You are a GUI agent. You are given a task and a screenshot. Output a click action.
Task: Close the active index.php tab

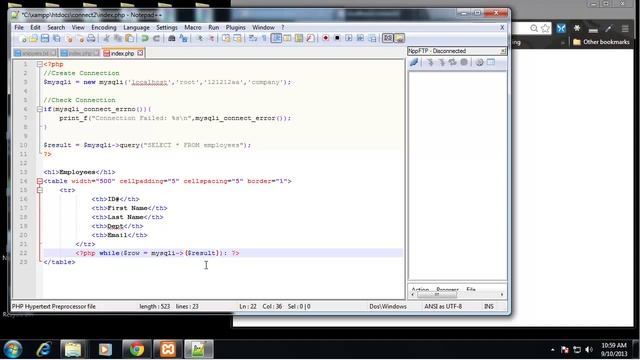coord(140,53)
